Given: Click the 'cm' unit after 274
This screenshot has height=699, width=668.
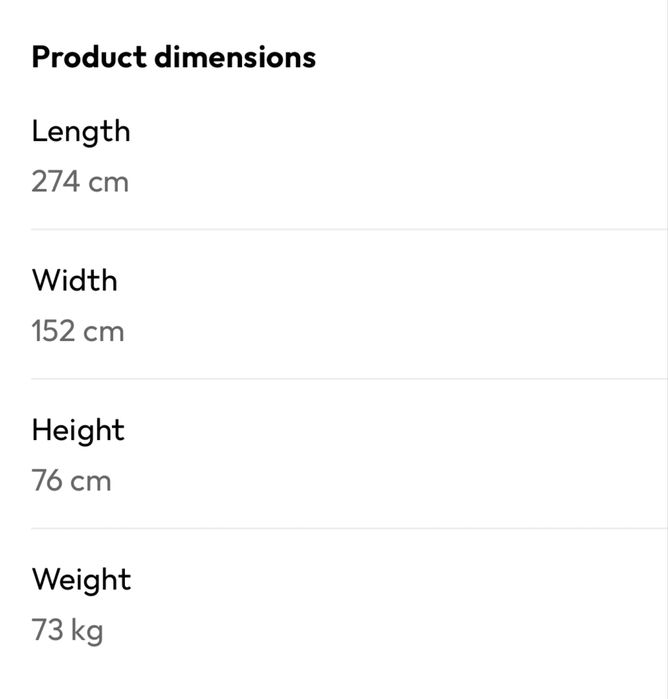Looking at the screenshot, I should [108, 182].
